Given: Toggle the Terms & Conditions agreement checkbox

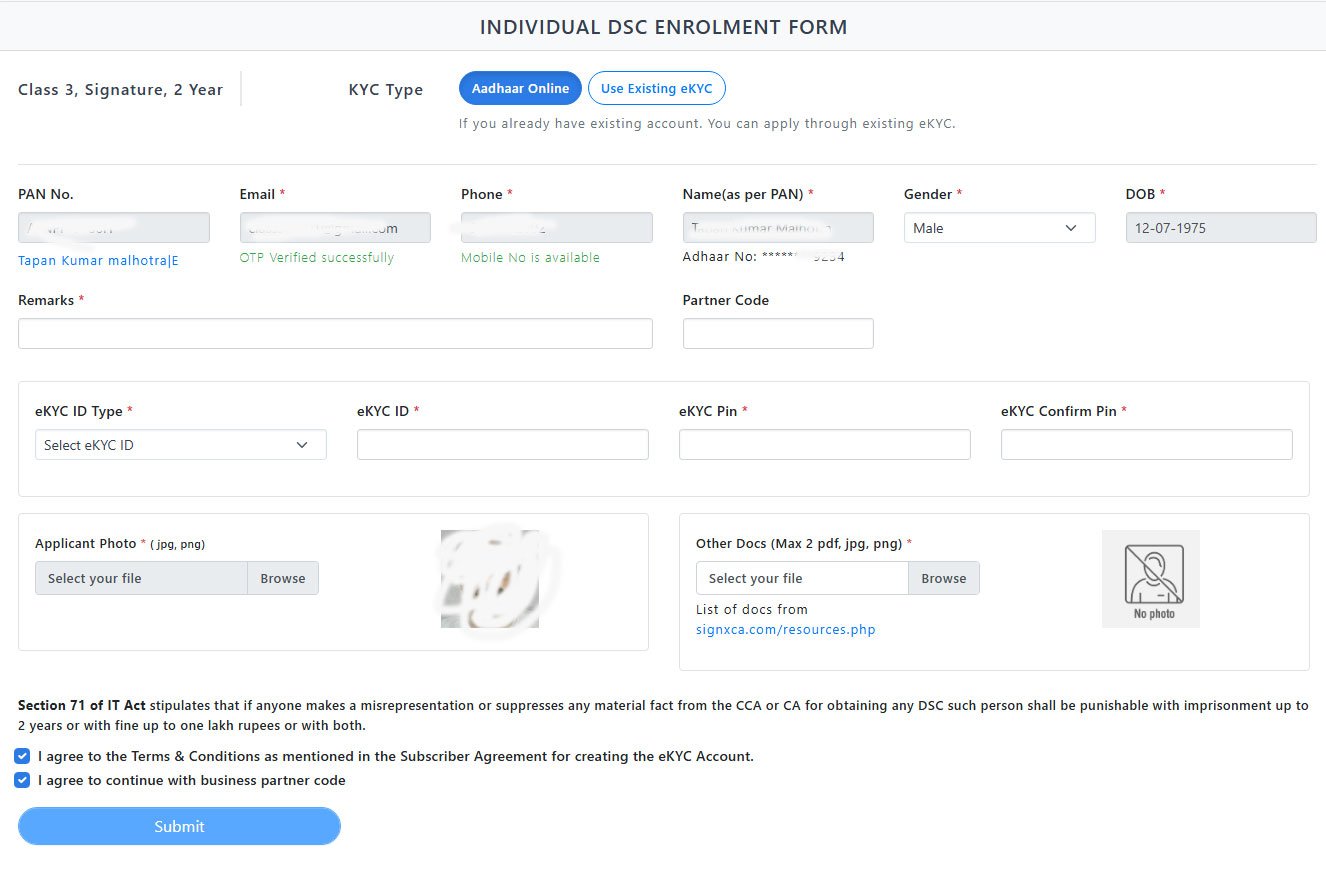Looking at the screenshot, I should pos(22,756).
